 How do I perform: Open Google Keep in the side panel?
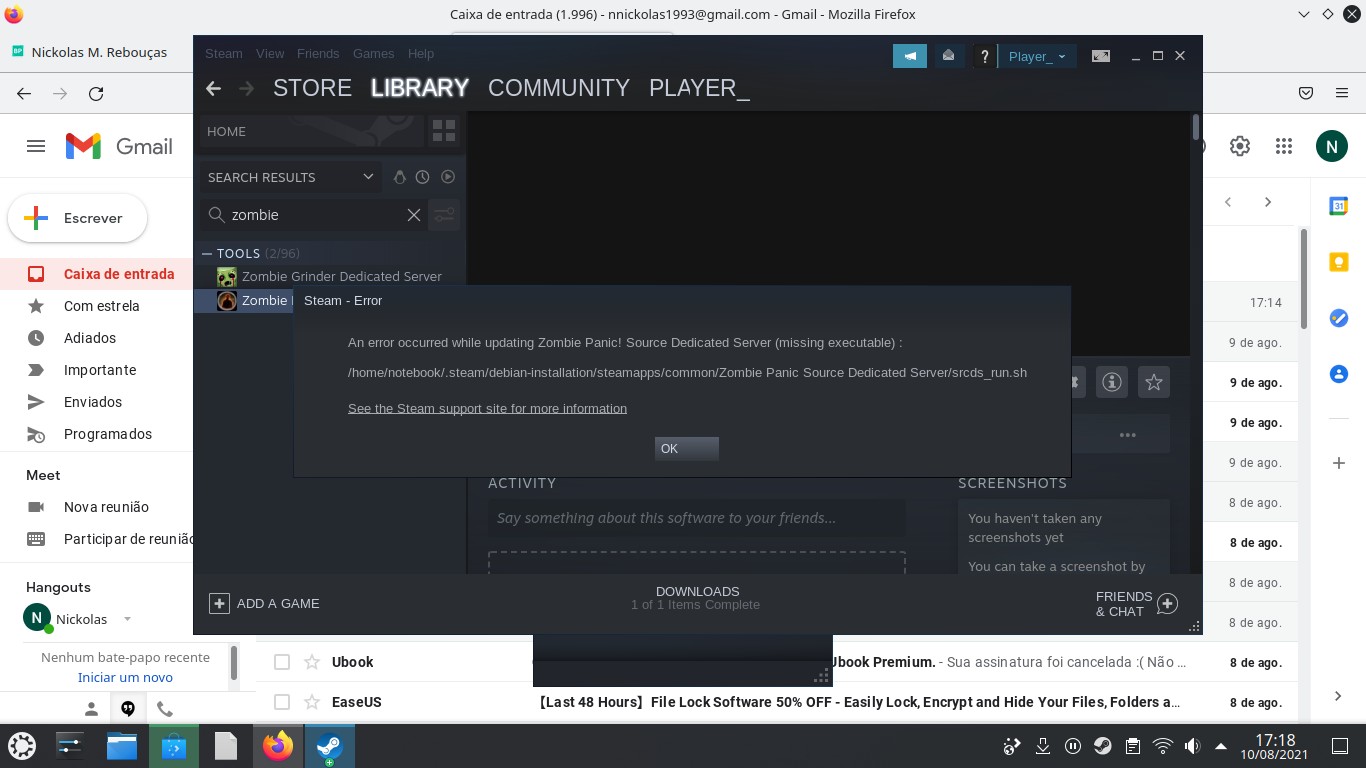(1338, 262)
